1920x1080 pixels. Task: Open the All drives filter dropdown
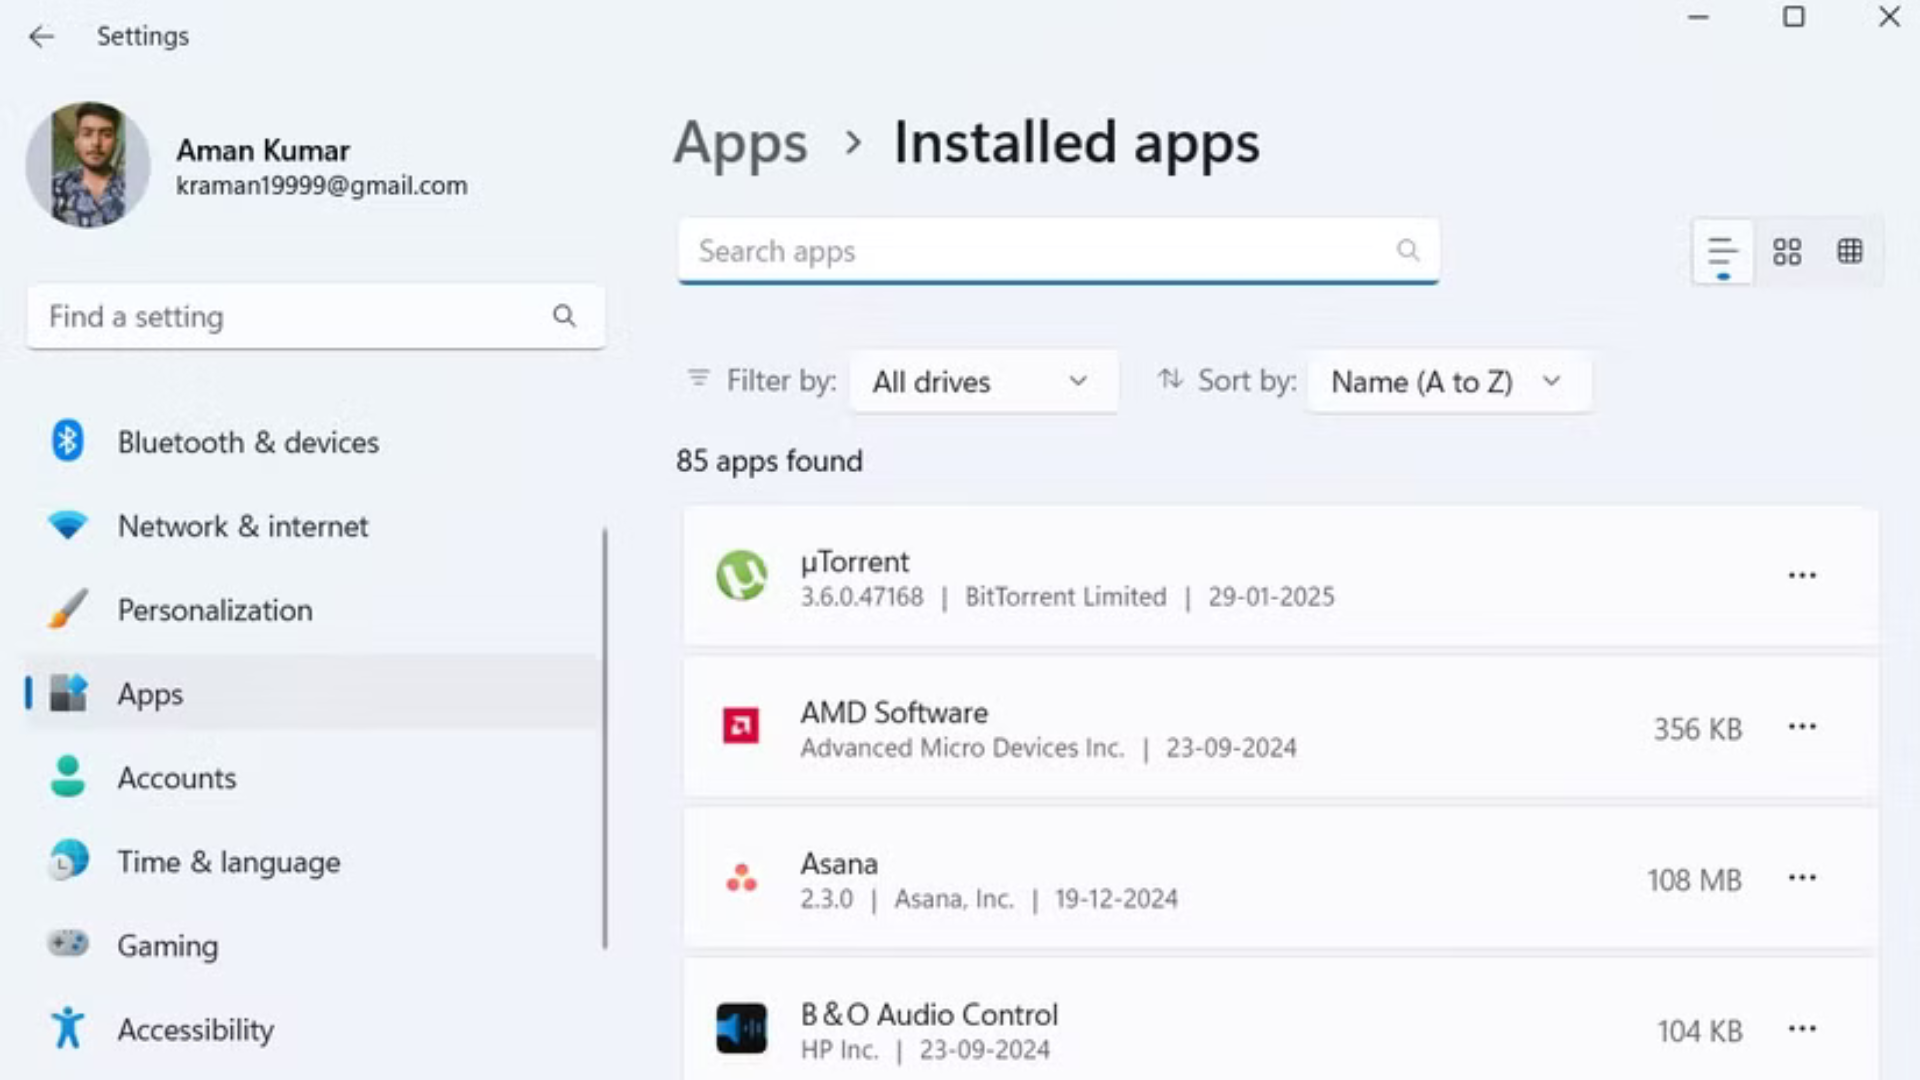983,381
